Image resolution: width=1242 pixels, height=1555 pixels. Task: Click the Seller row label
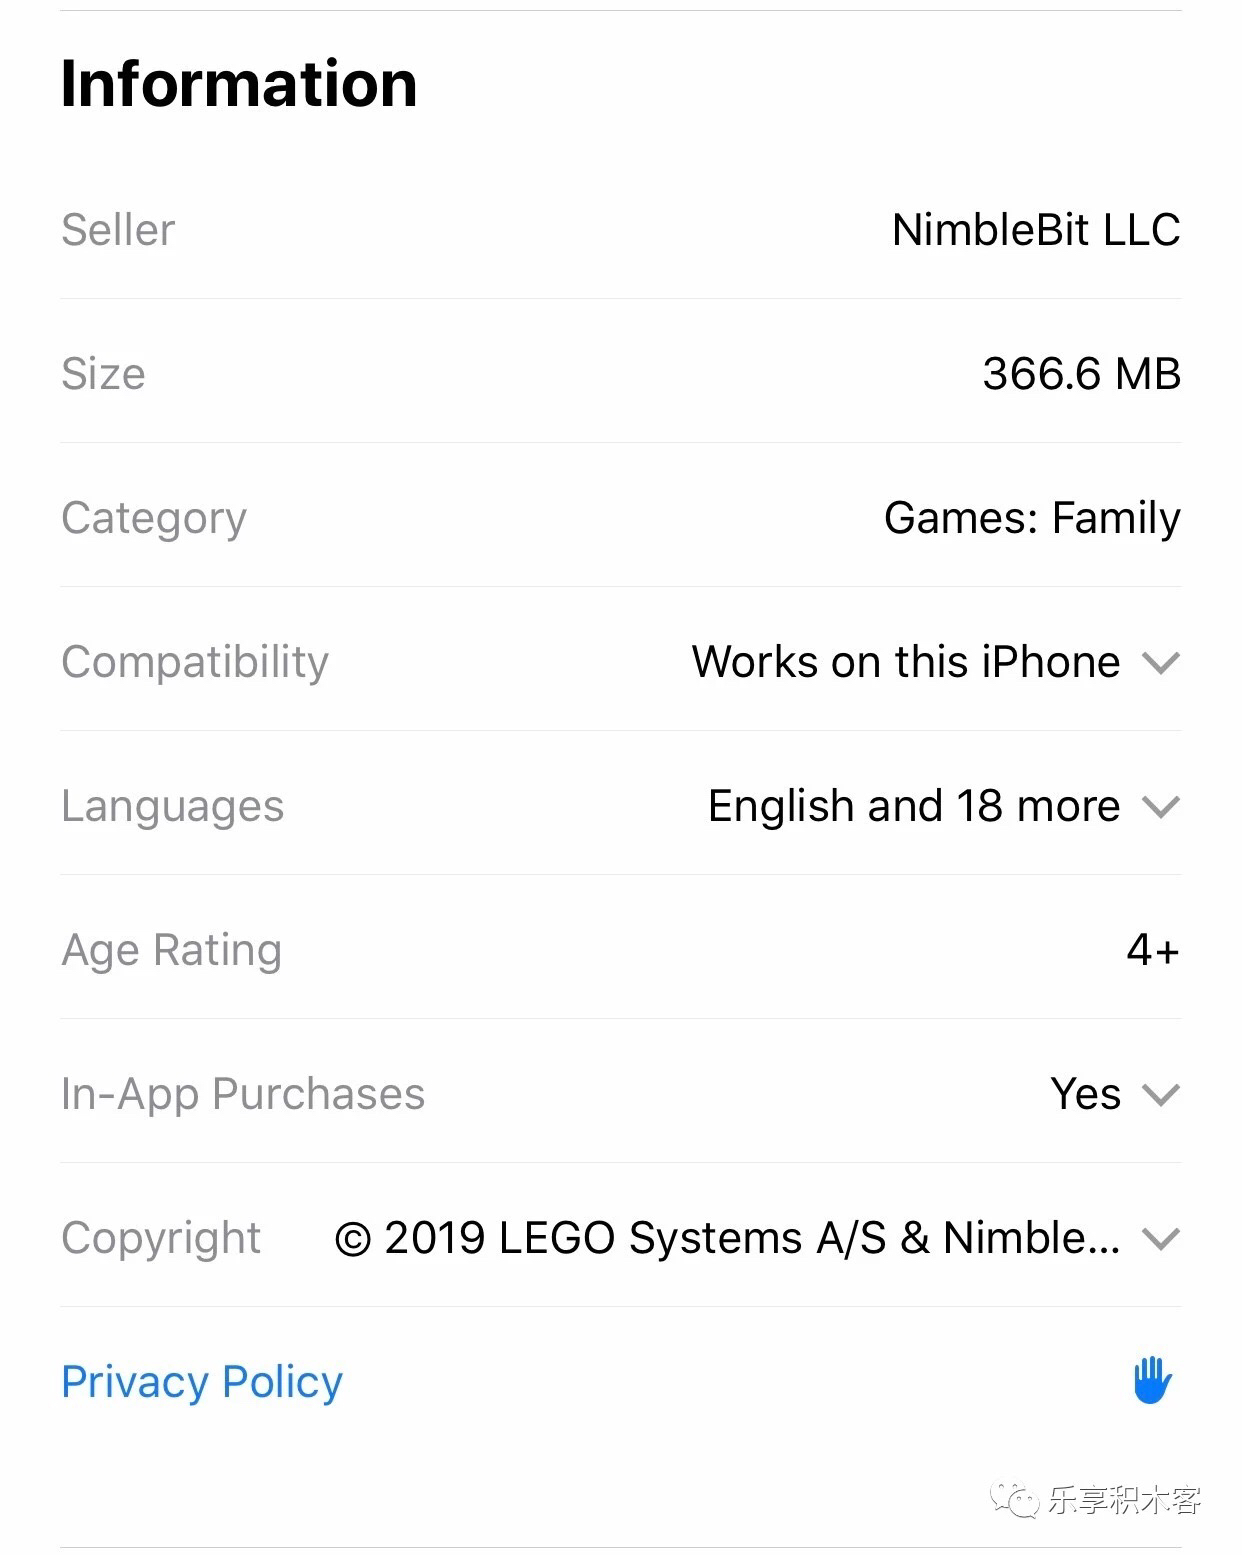[x=118, y=230]
